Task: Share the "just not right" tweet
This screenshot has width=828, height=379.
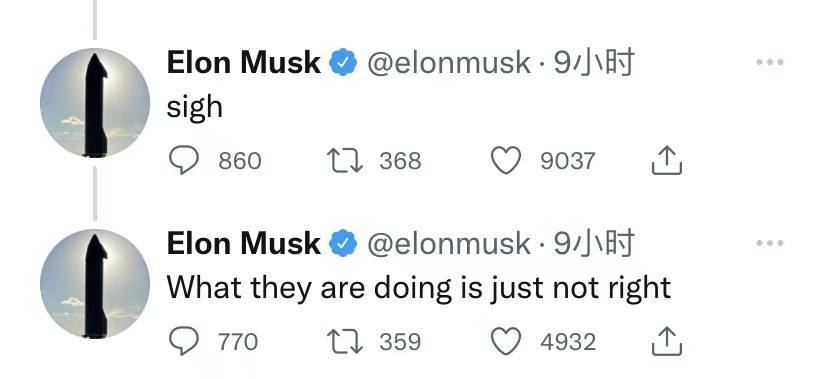Action: pos(666,342)
